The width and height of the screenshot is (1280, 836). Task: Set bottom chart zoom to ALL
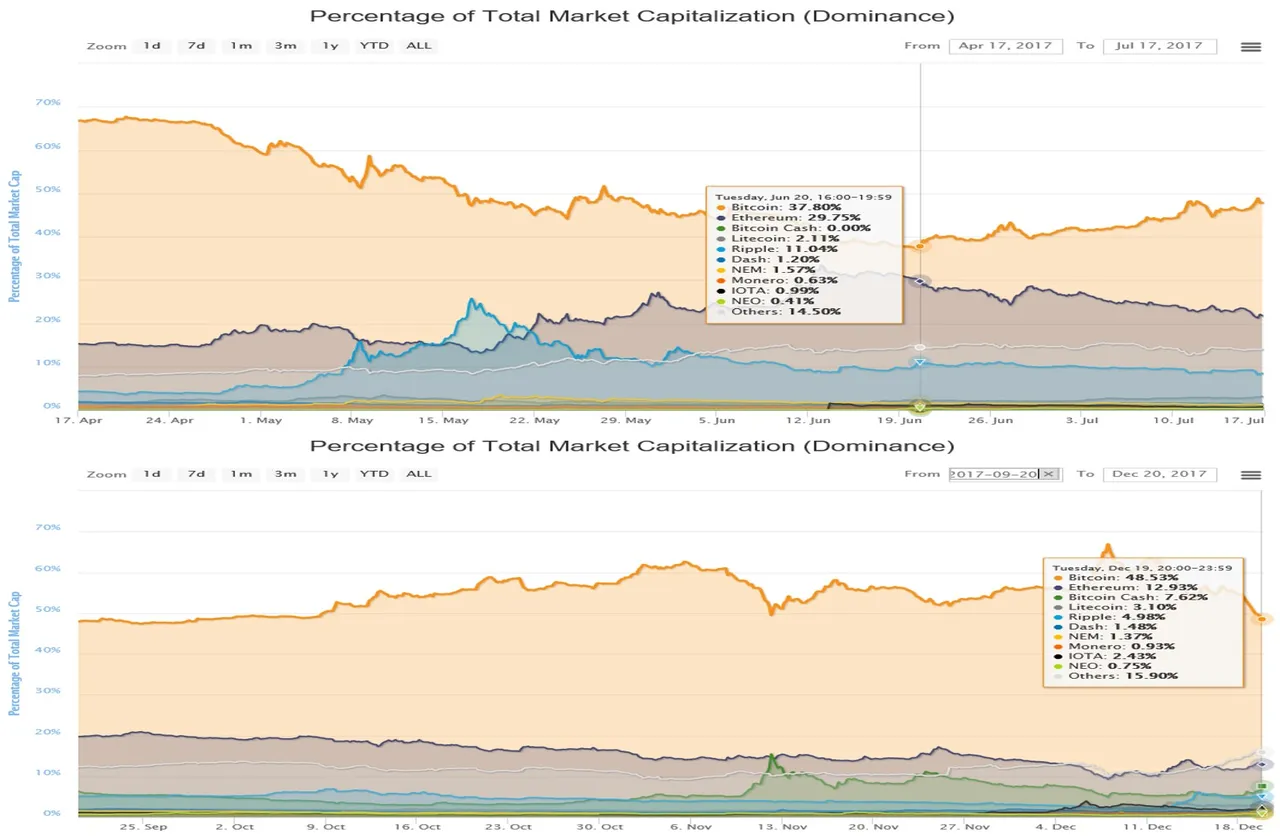[419, 474]
